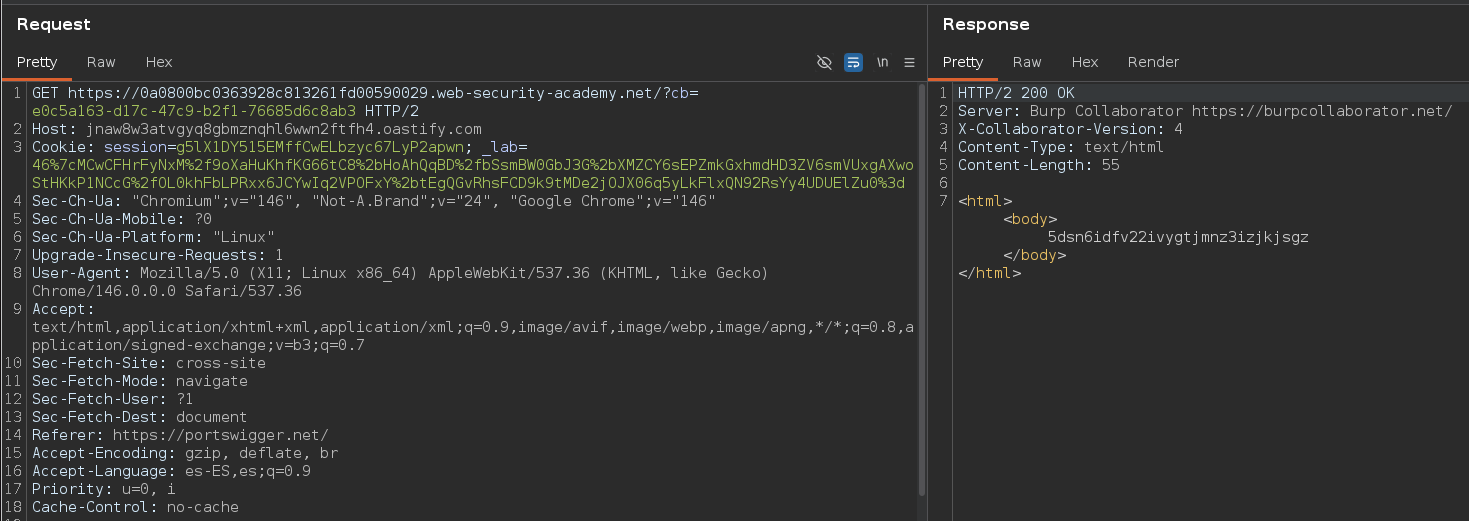Toggle the \n non-printable characters display
Viewport: 1469px width, 521px height.
pyautogui.click(x=882, y=62)
